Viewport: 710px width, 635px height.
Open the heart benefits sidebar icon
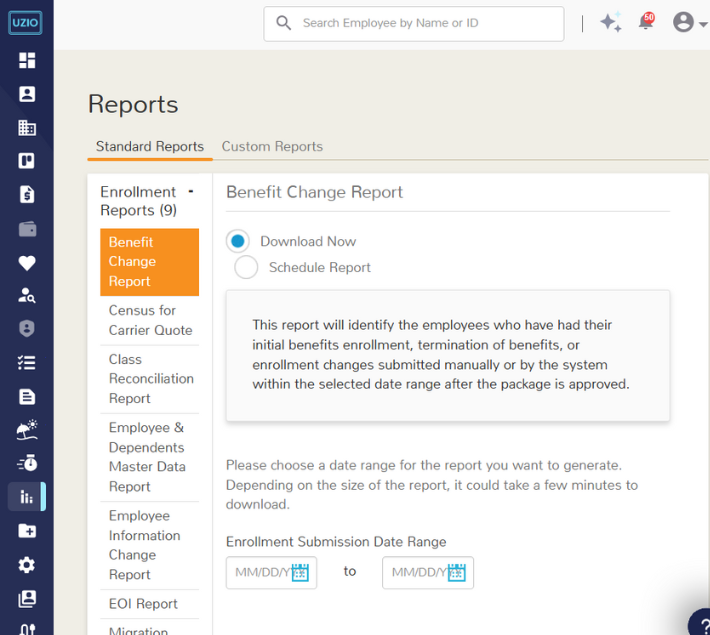click(x=27, y=263)
